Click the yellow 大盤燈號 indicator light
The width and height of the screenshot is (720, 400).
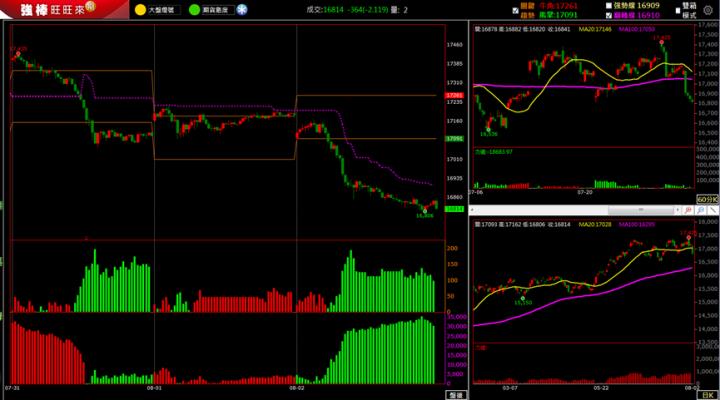pos(139,10)
